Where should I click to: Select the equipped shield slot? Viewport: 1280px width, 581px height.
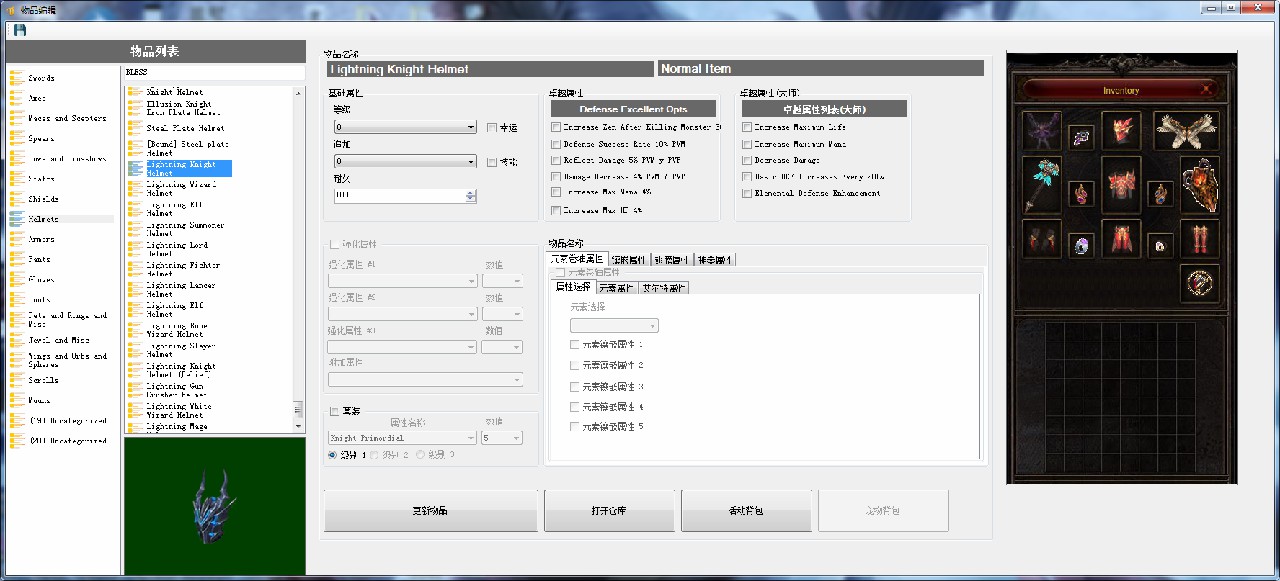pos(1199,184)
